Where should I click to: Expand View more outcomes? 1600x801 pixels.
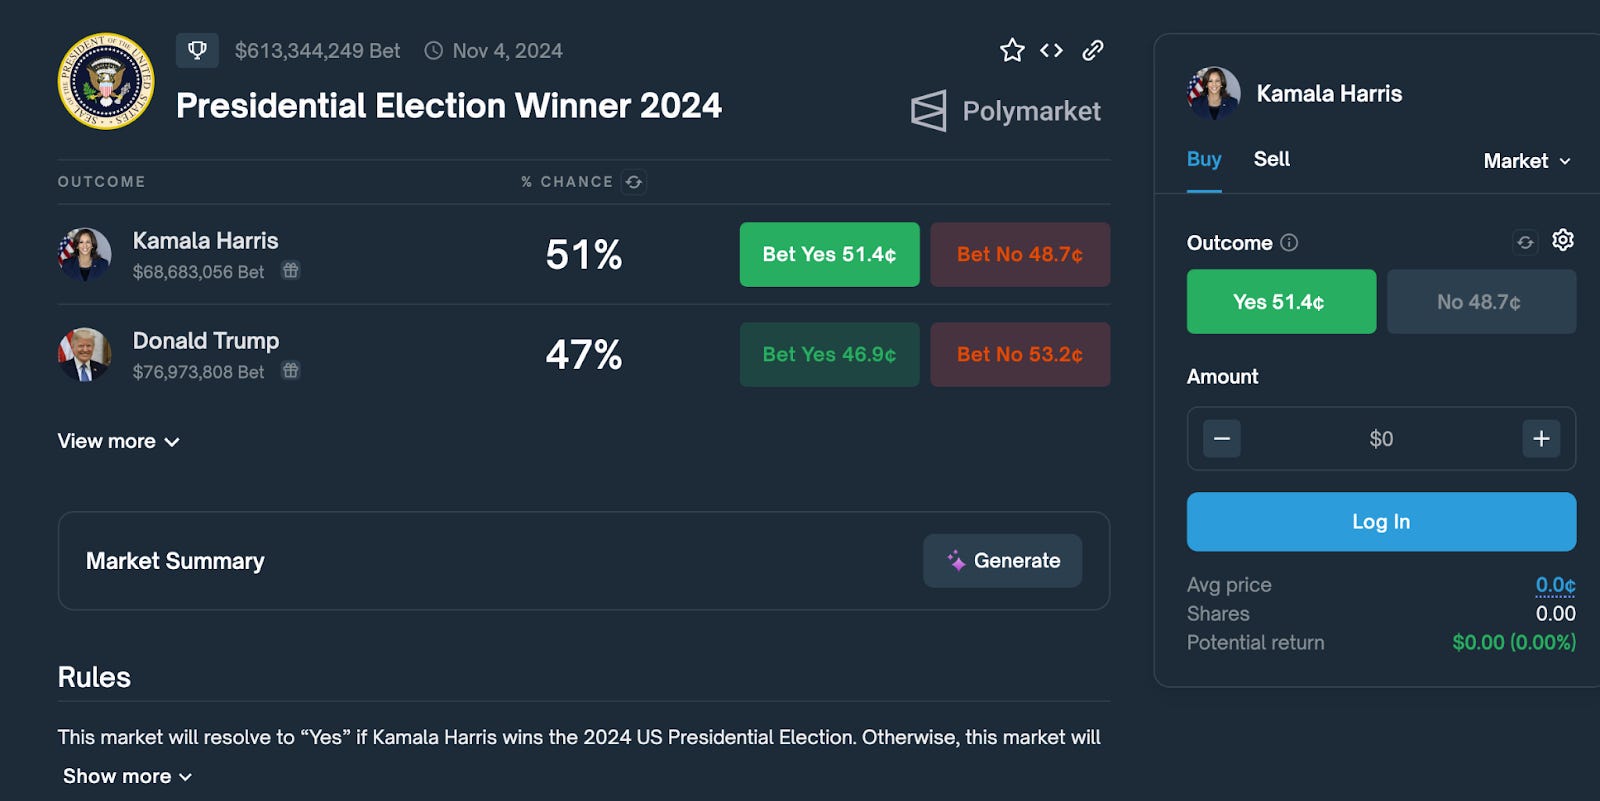[118, 441]
